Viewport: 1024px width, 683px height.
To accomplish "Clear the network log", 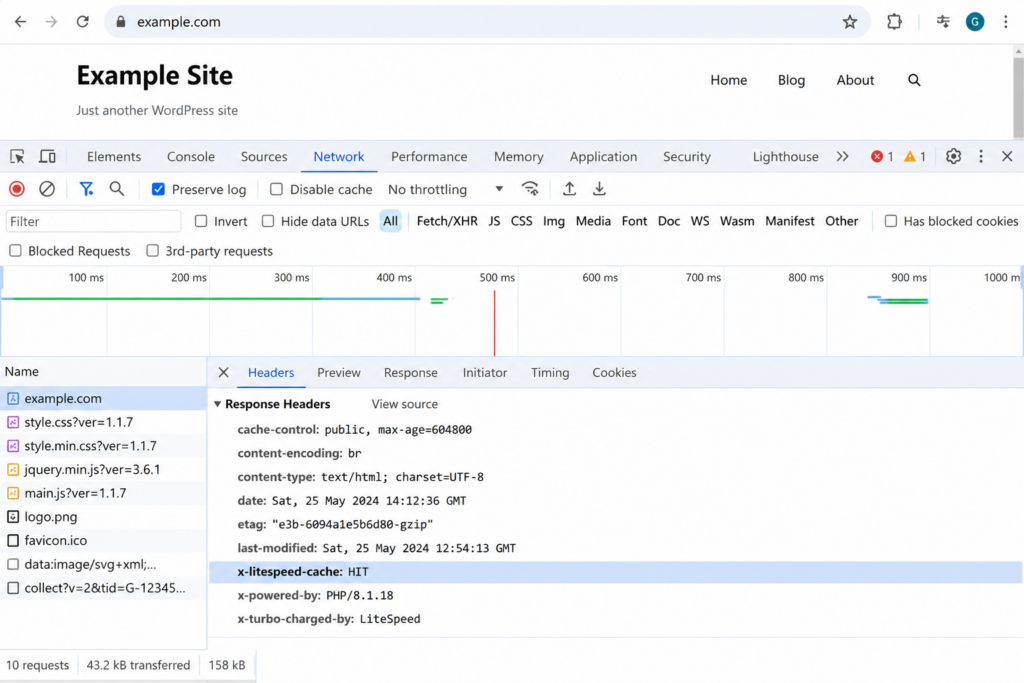I will tap(47, 189).
